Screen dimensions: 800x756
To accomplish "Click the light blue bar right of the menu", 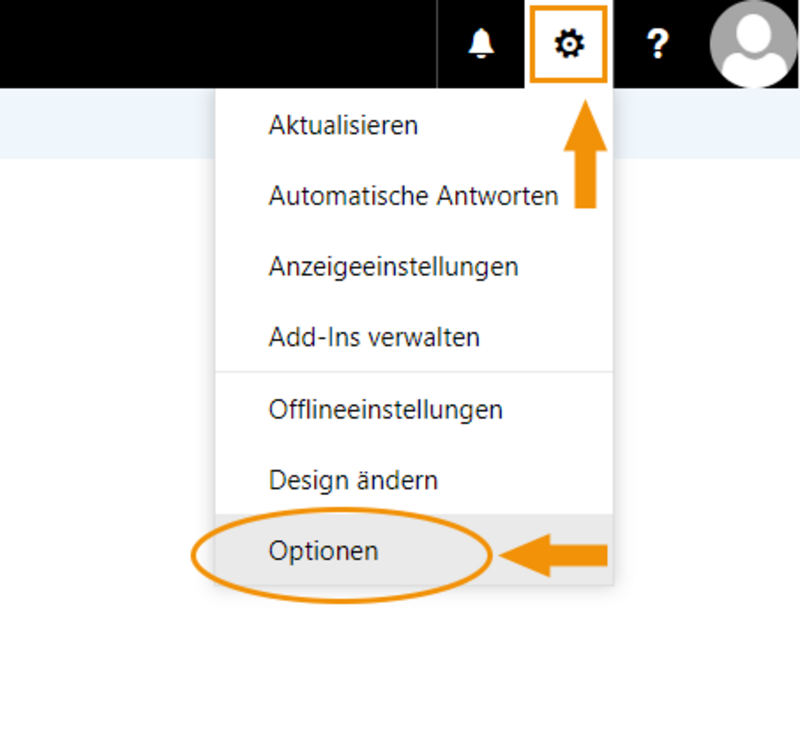I will coord(707,123).
